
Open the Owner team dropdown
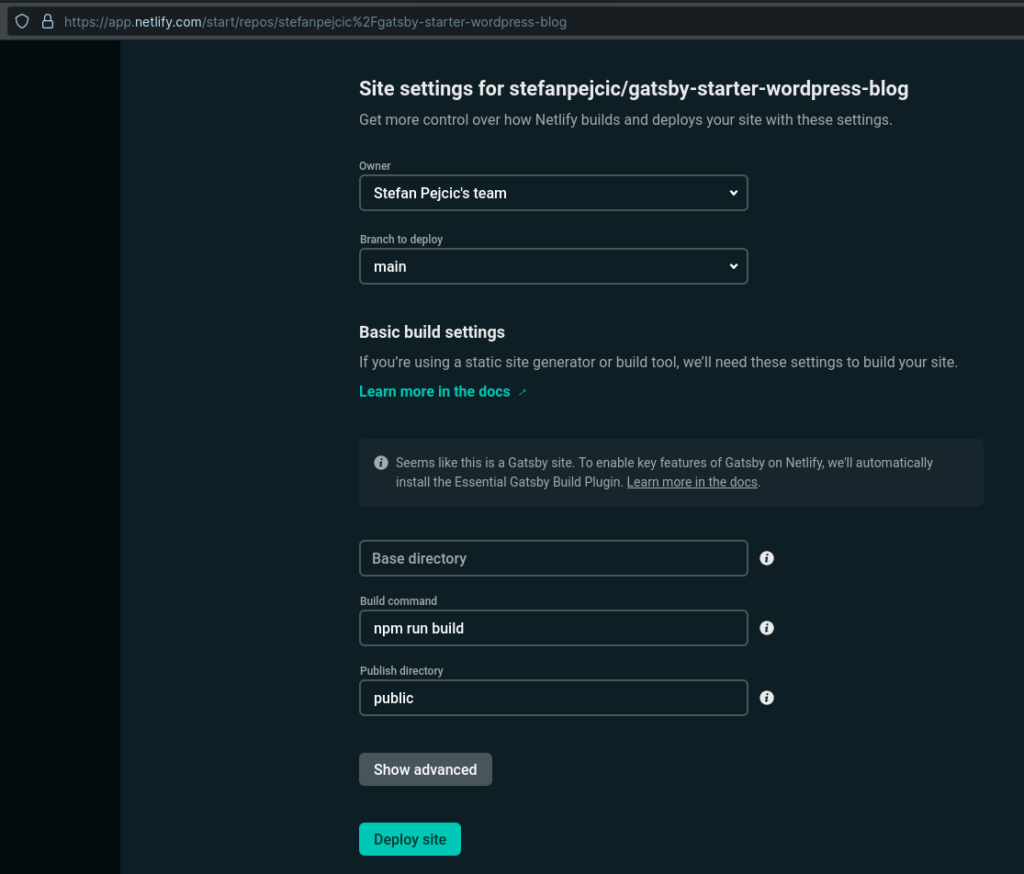pyautogui.click(x=553, y=193)
